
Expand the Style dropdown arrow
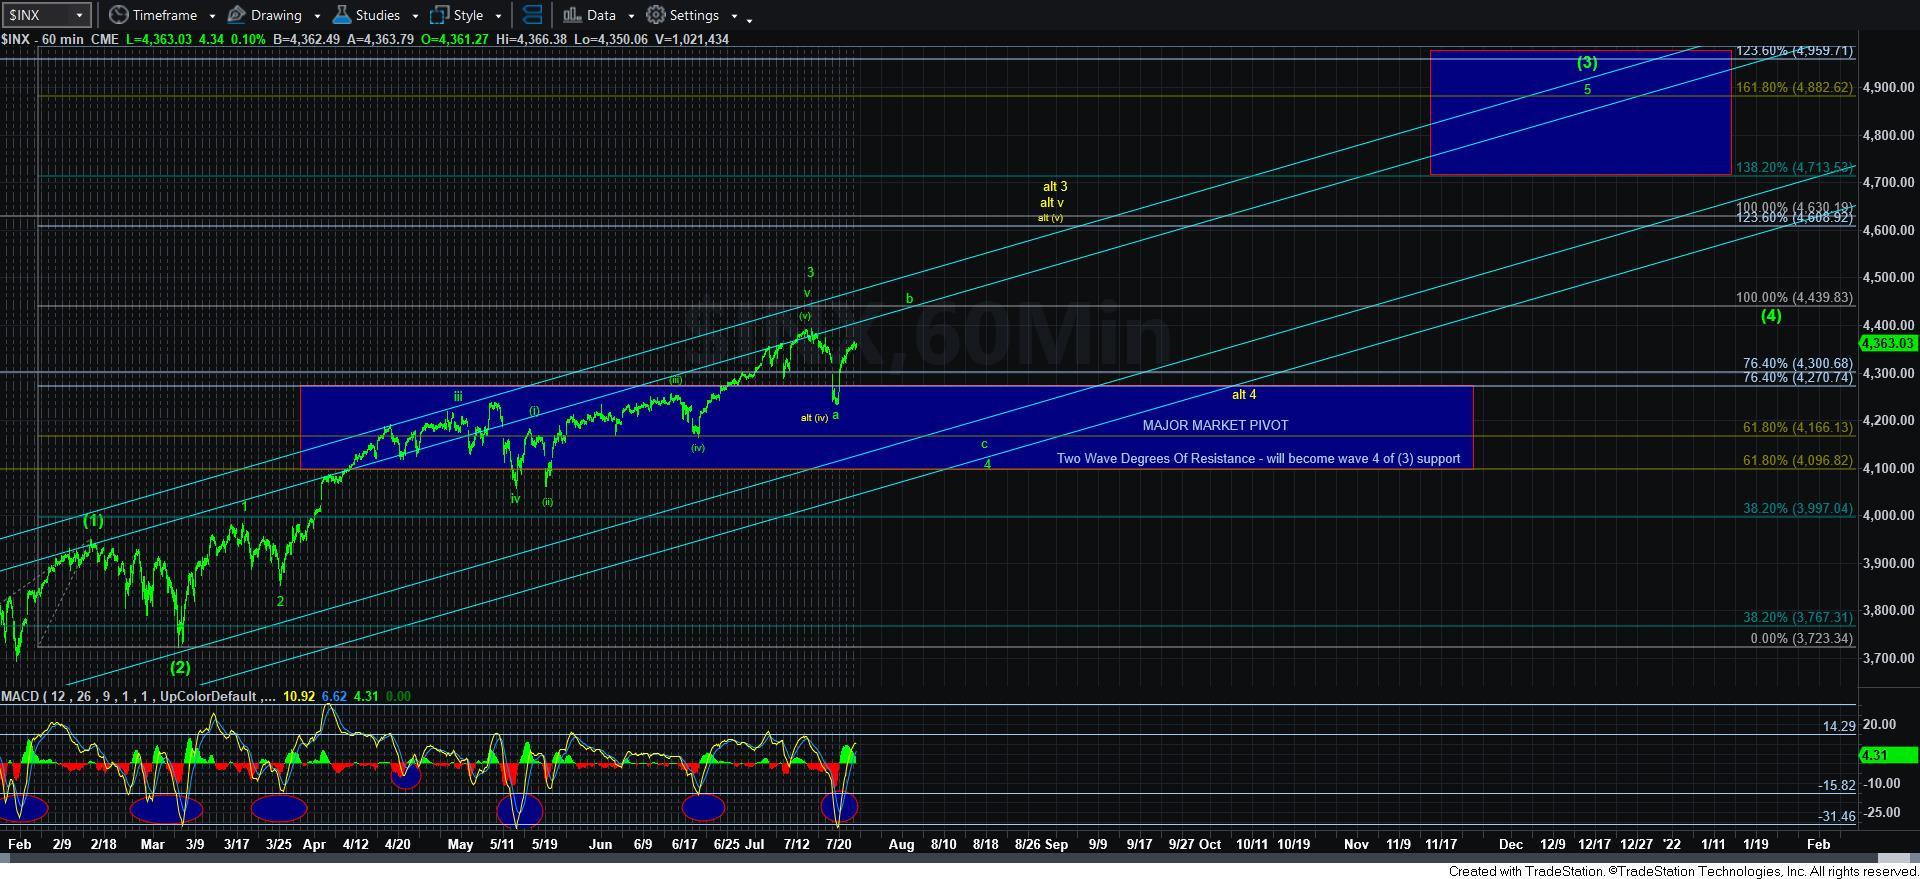(498, 16)
